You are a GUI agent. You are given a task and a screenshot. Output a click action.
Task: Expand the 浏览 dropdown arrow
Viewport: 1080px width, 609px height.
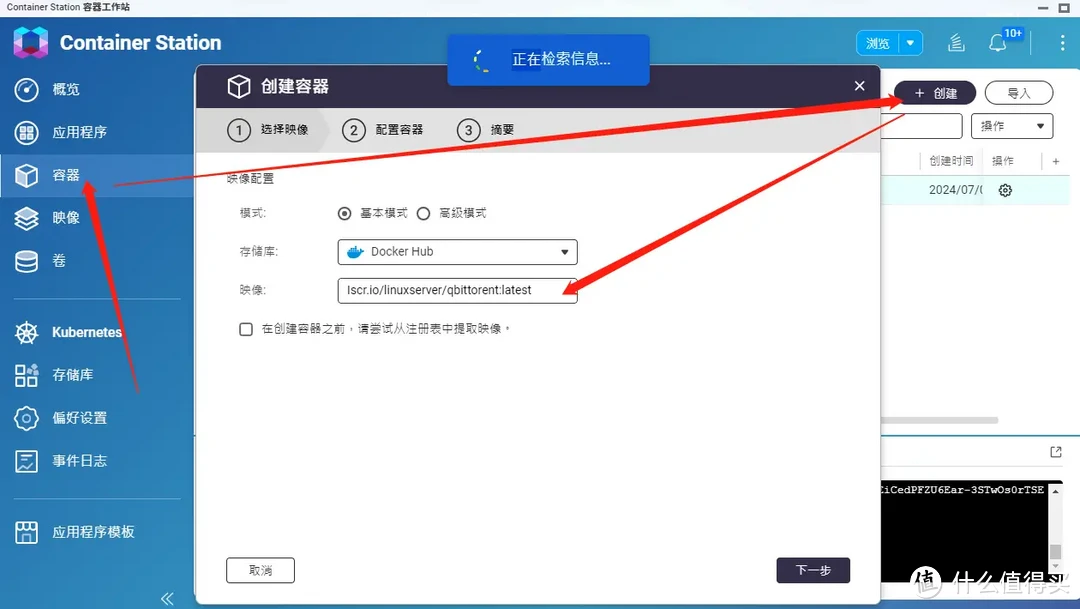pos(911,43)
